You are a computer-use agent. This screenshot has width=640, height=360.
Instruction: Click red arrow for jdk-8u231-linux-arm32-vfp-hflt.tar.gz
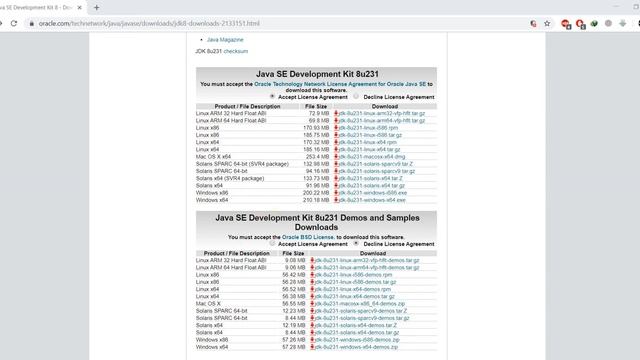(336, 113)
